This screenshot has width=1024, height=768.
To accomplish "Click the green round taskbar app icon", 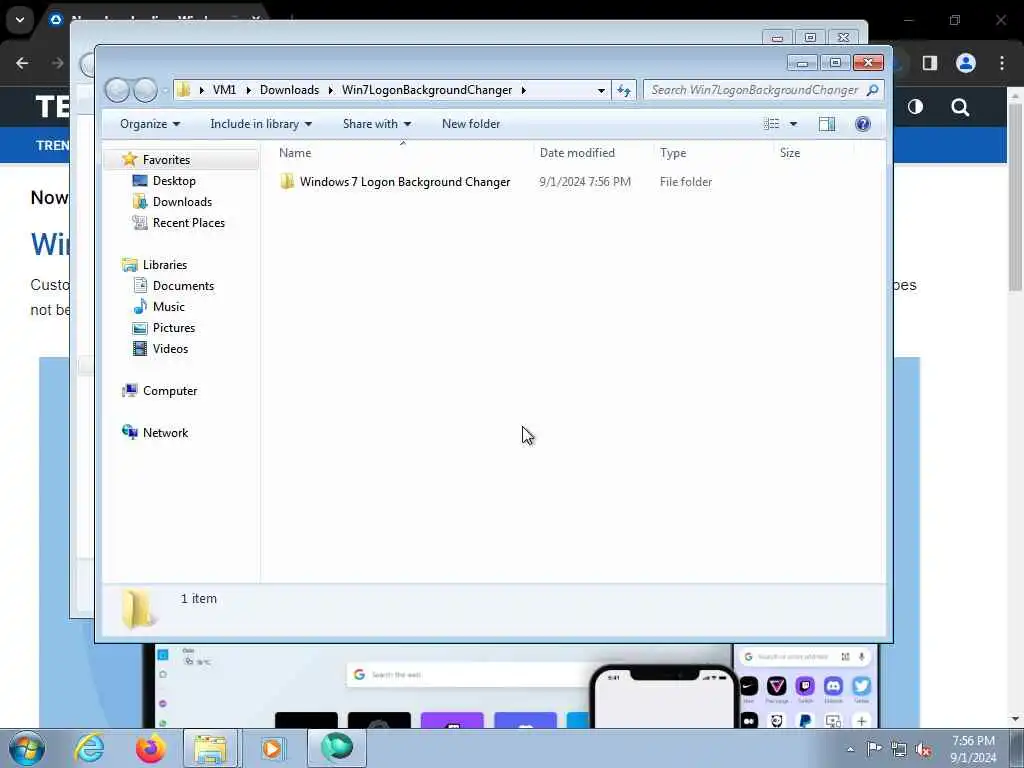I will (x=336, y=748).
